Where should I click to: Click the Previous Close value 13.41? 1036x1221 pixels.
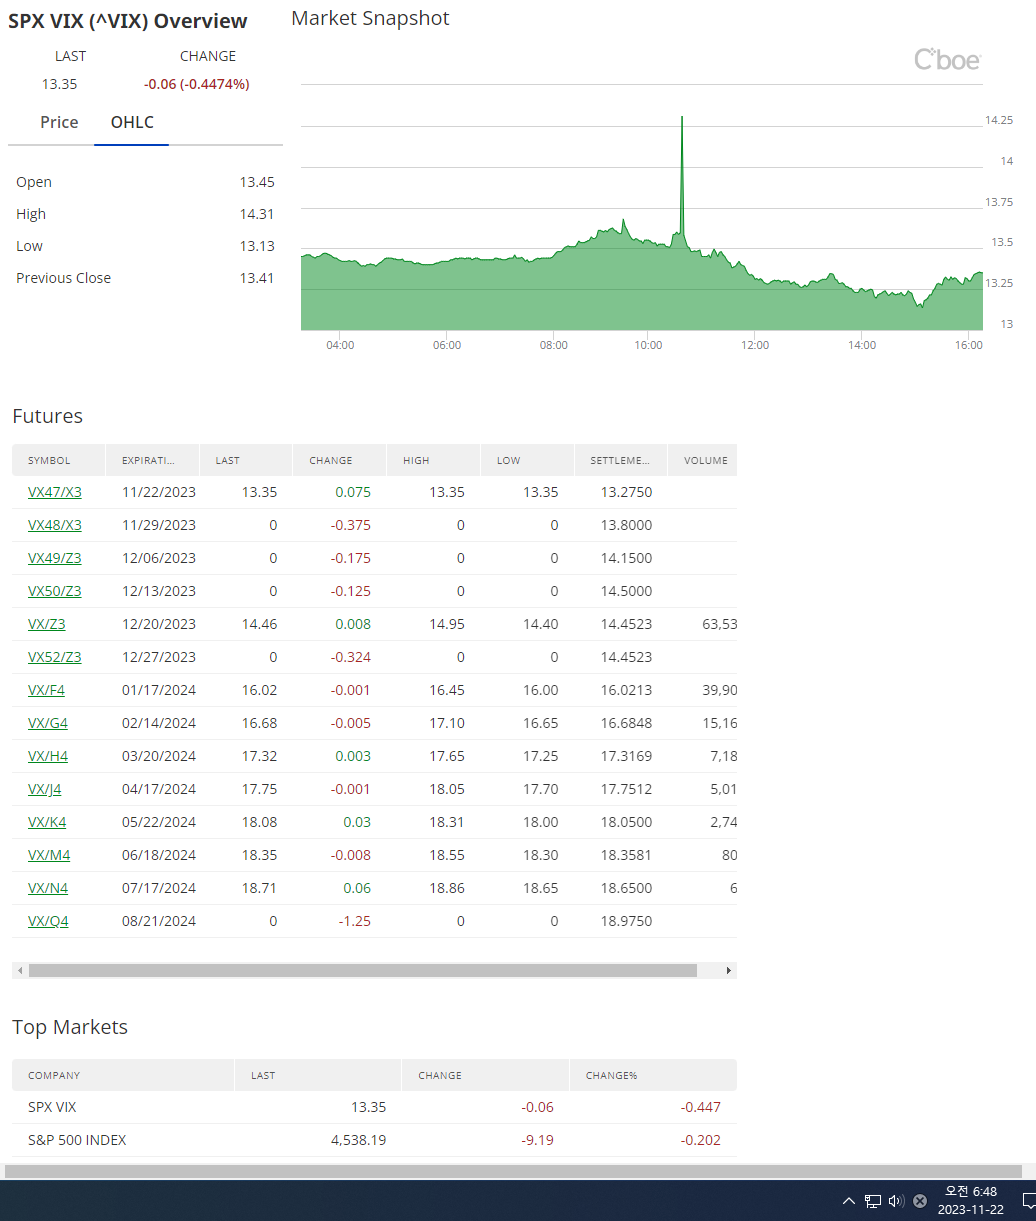tap(257, 278)
